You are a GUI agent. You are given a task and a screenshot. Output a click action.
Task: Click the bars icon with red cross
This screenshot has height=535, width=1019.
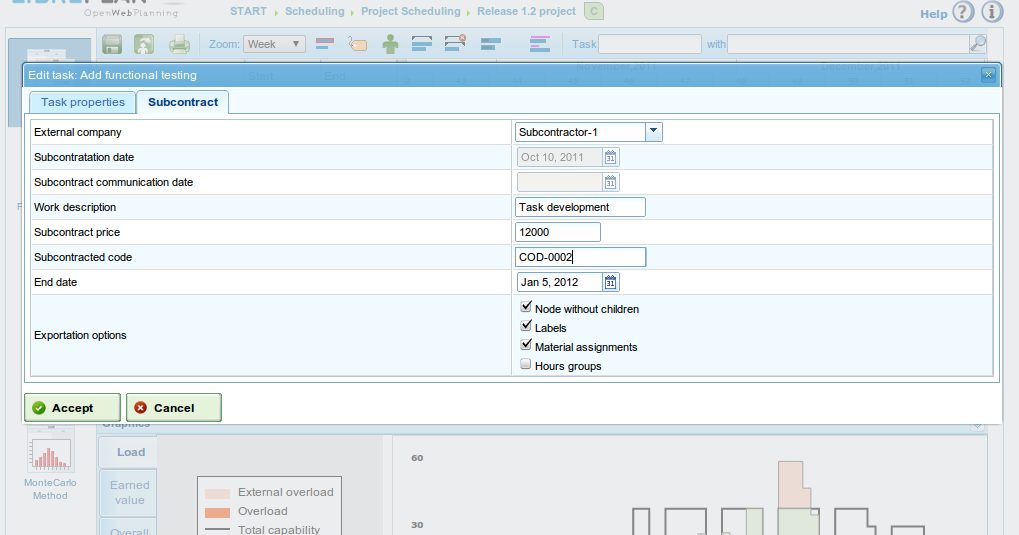455,43
